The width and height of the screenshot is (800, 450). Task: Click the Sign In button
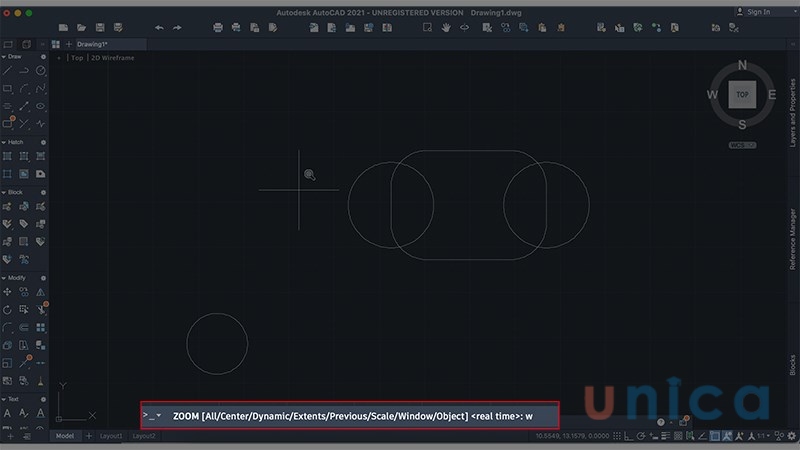tap(756, 12)
